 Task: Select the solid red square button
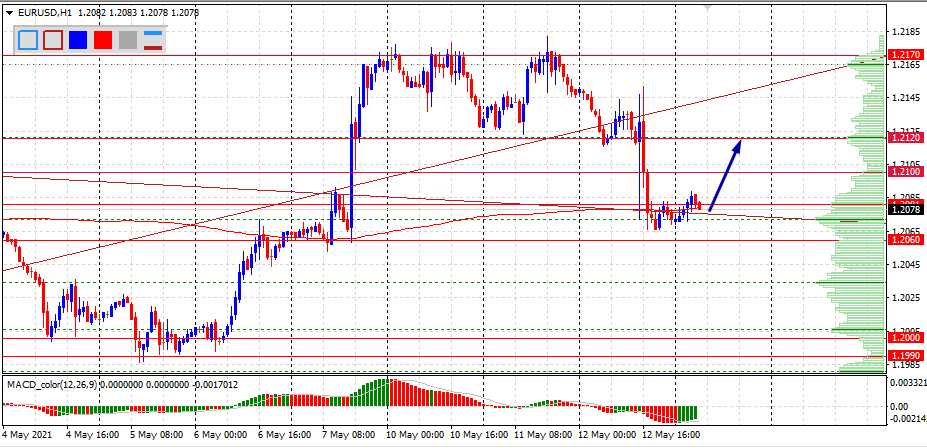tap(102, 40)
